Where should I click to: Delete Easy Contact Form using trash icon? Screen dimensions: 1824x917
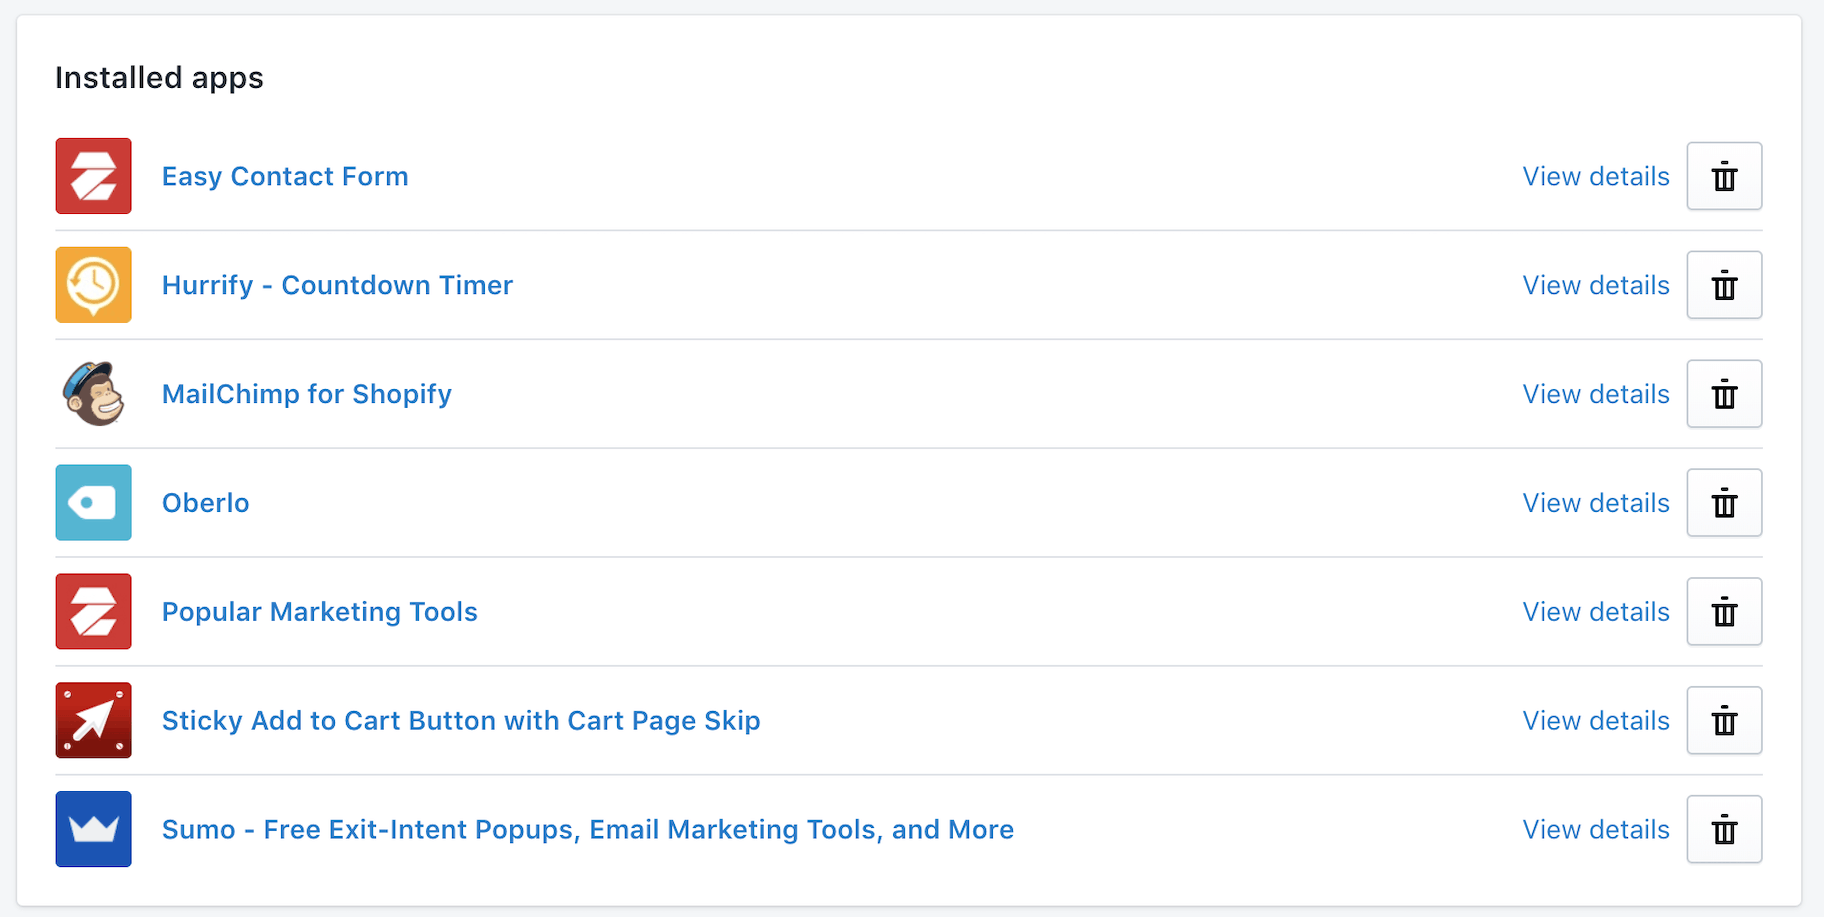pyautogui.click(x=1724, y=176)
